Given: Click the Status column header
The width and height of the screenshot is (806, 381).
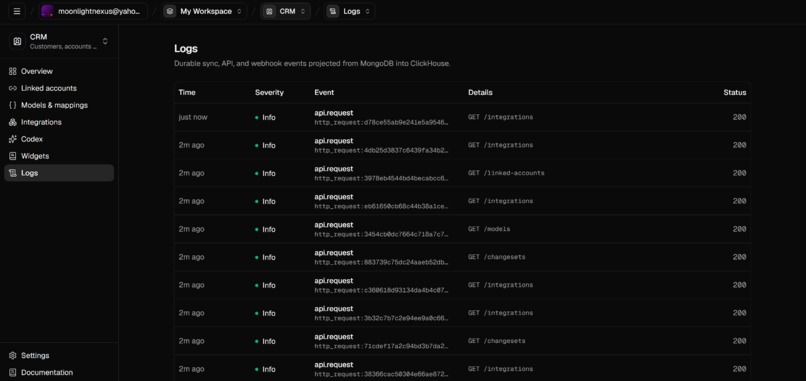Looking at the screenshot, I should pyautogui.click(x=735, y=93).
